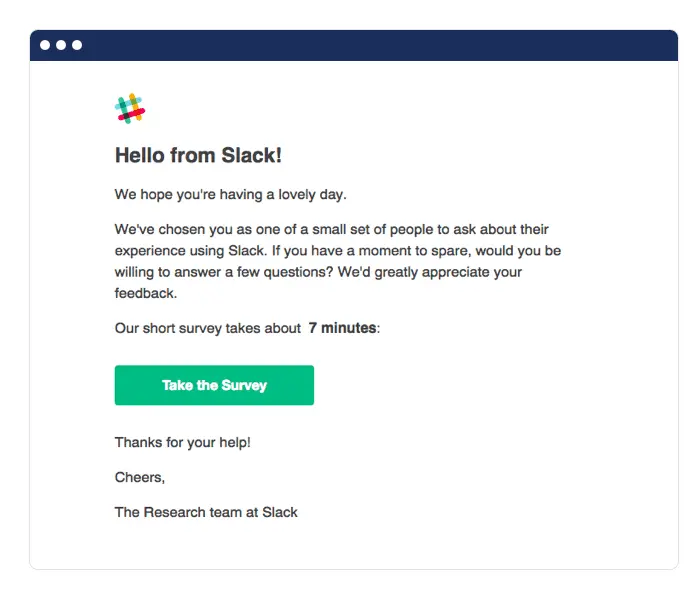Screen dimensions: 700x599
Task: Click the word "feedback." ending the paragraph
Action: tap(145, 293)
